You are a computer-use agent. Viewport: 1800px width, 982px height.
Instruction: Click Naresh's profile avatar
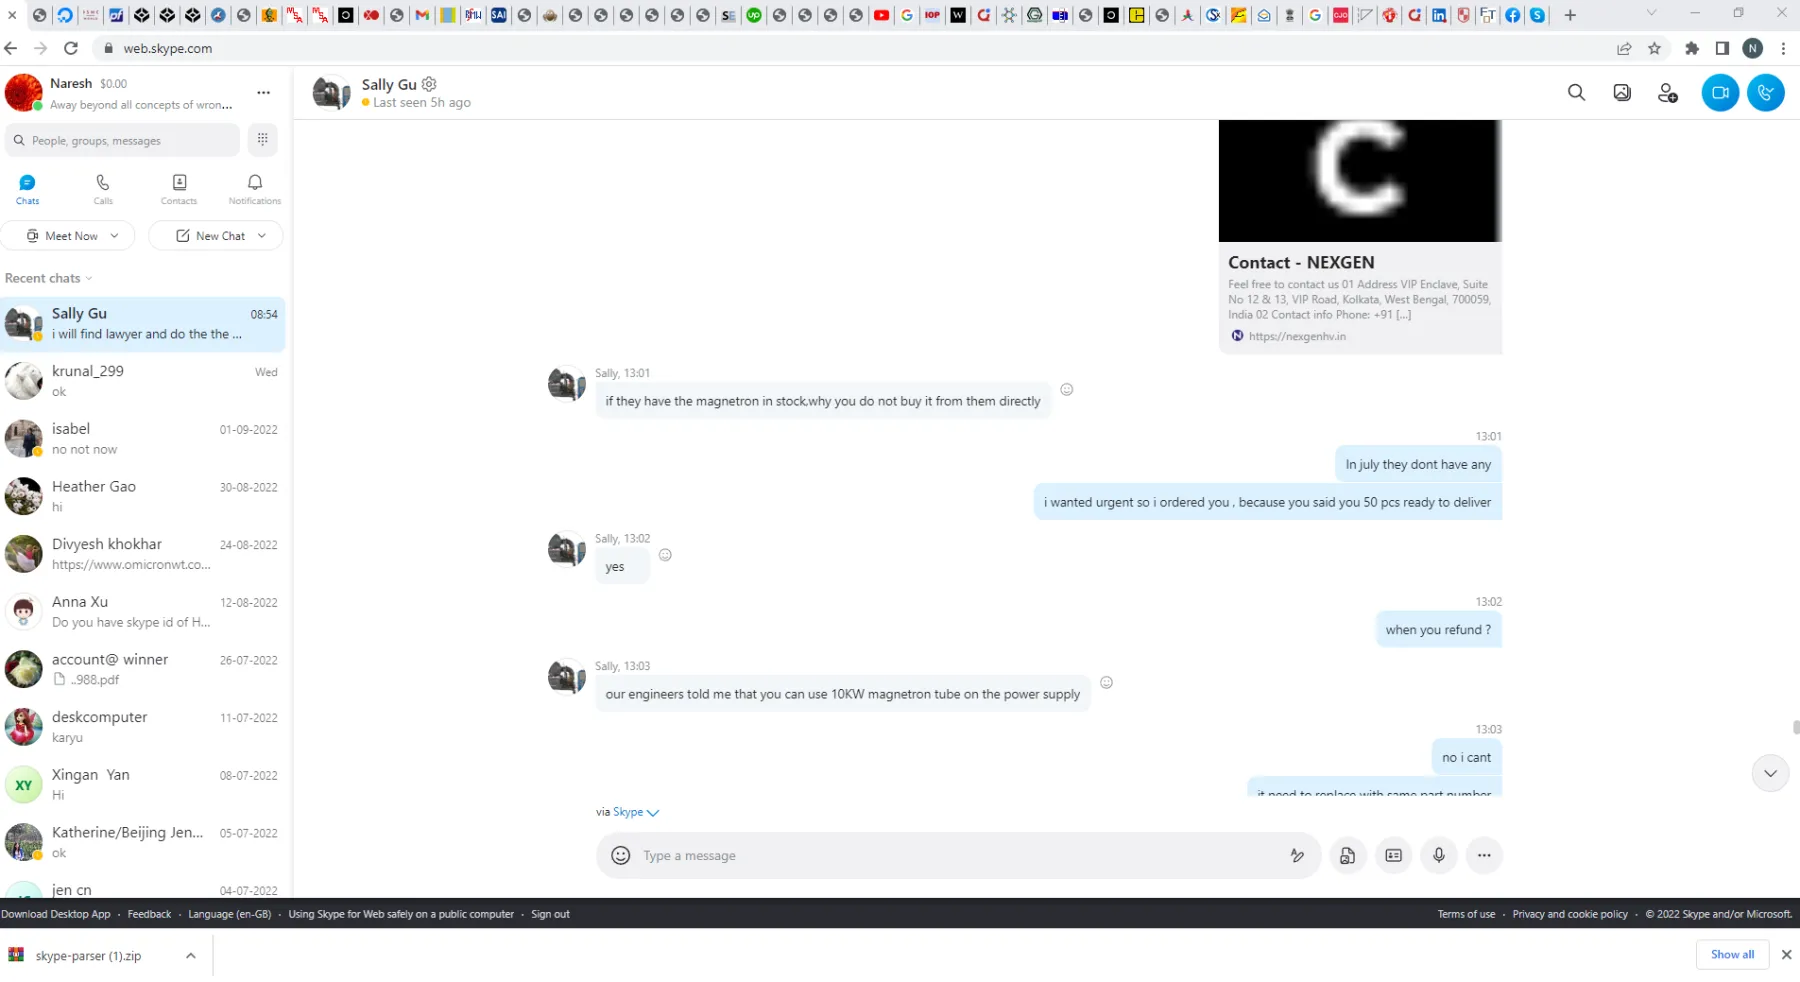pos(23,93)
